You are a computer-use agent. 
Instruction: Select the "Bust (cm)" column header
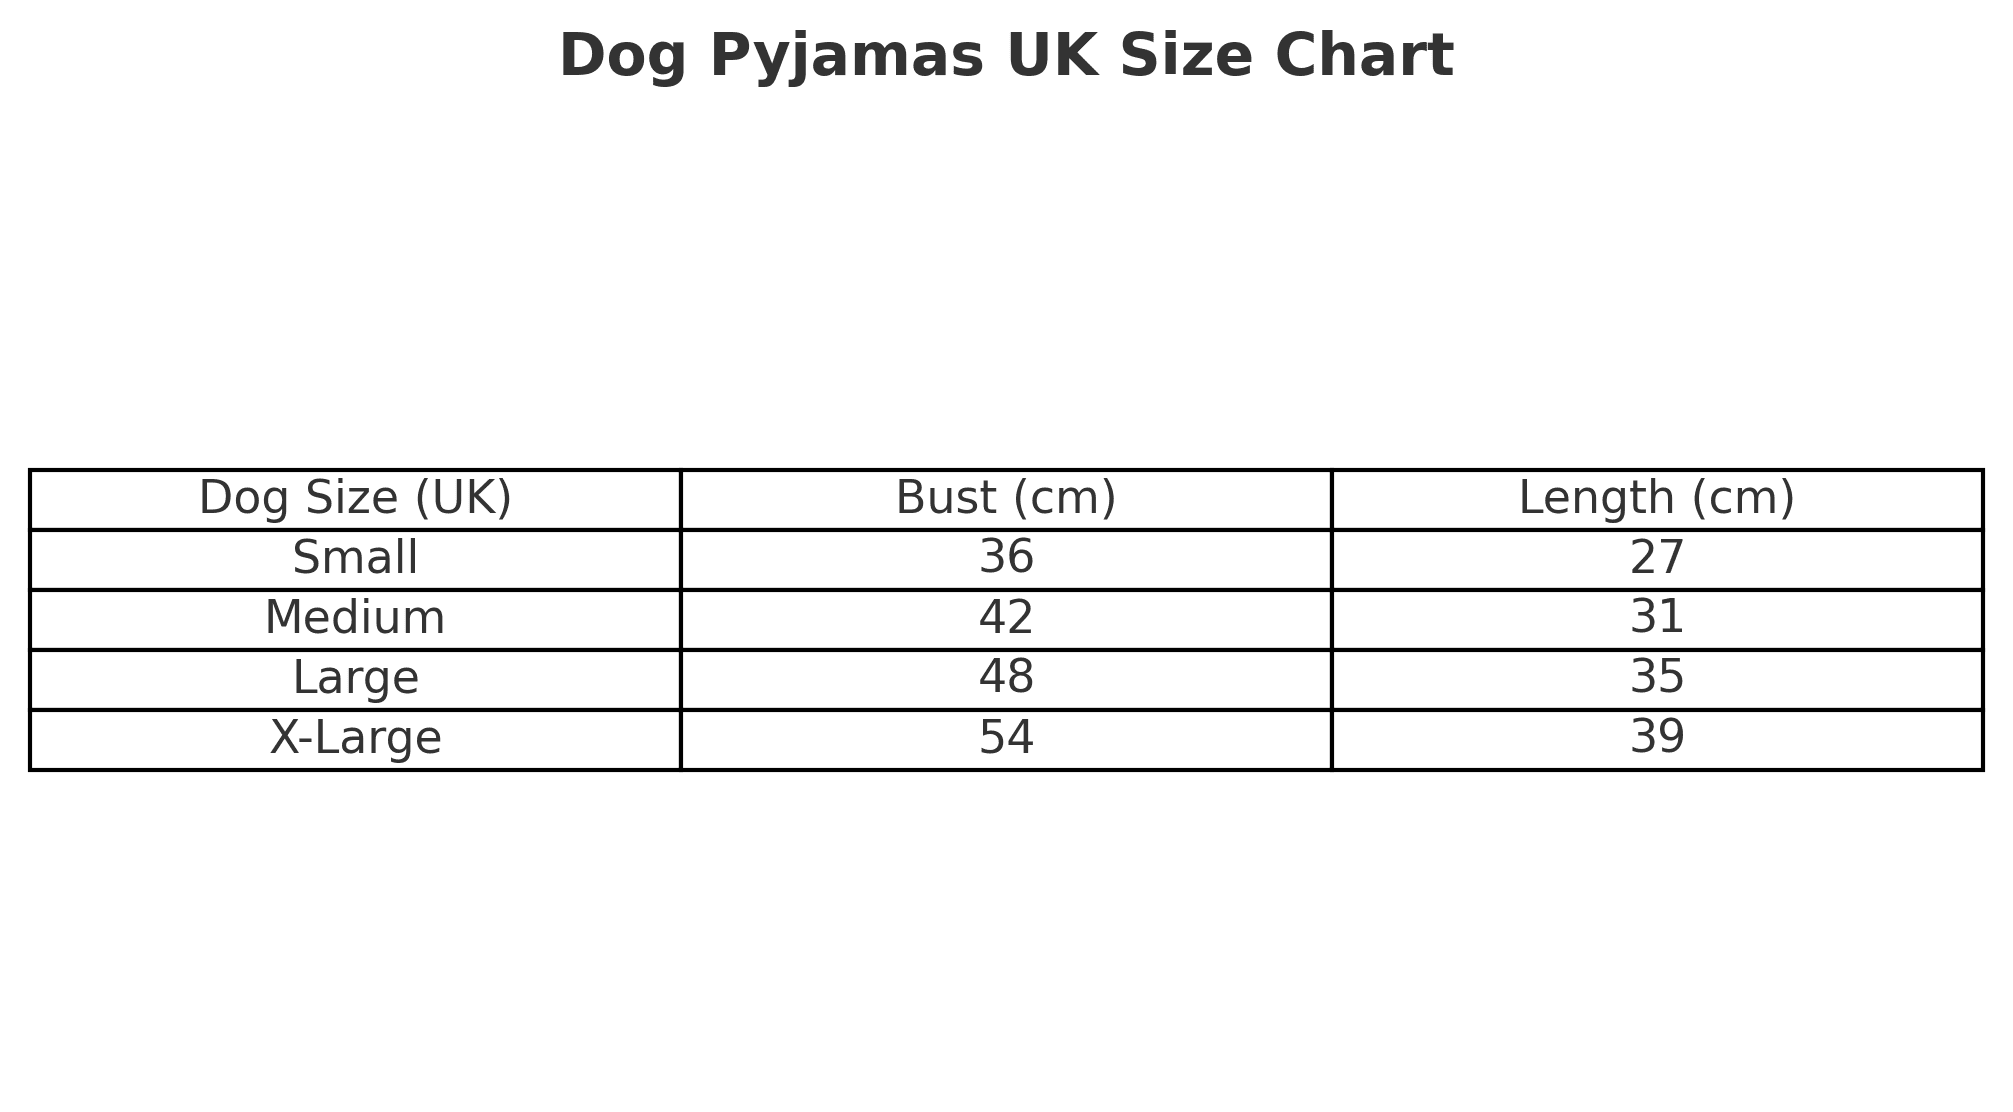click(1005, 499)
